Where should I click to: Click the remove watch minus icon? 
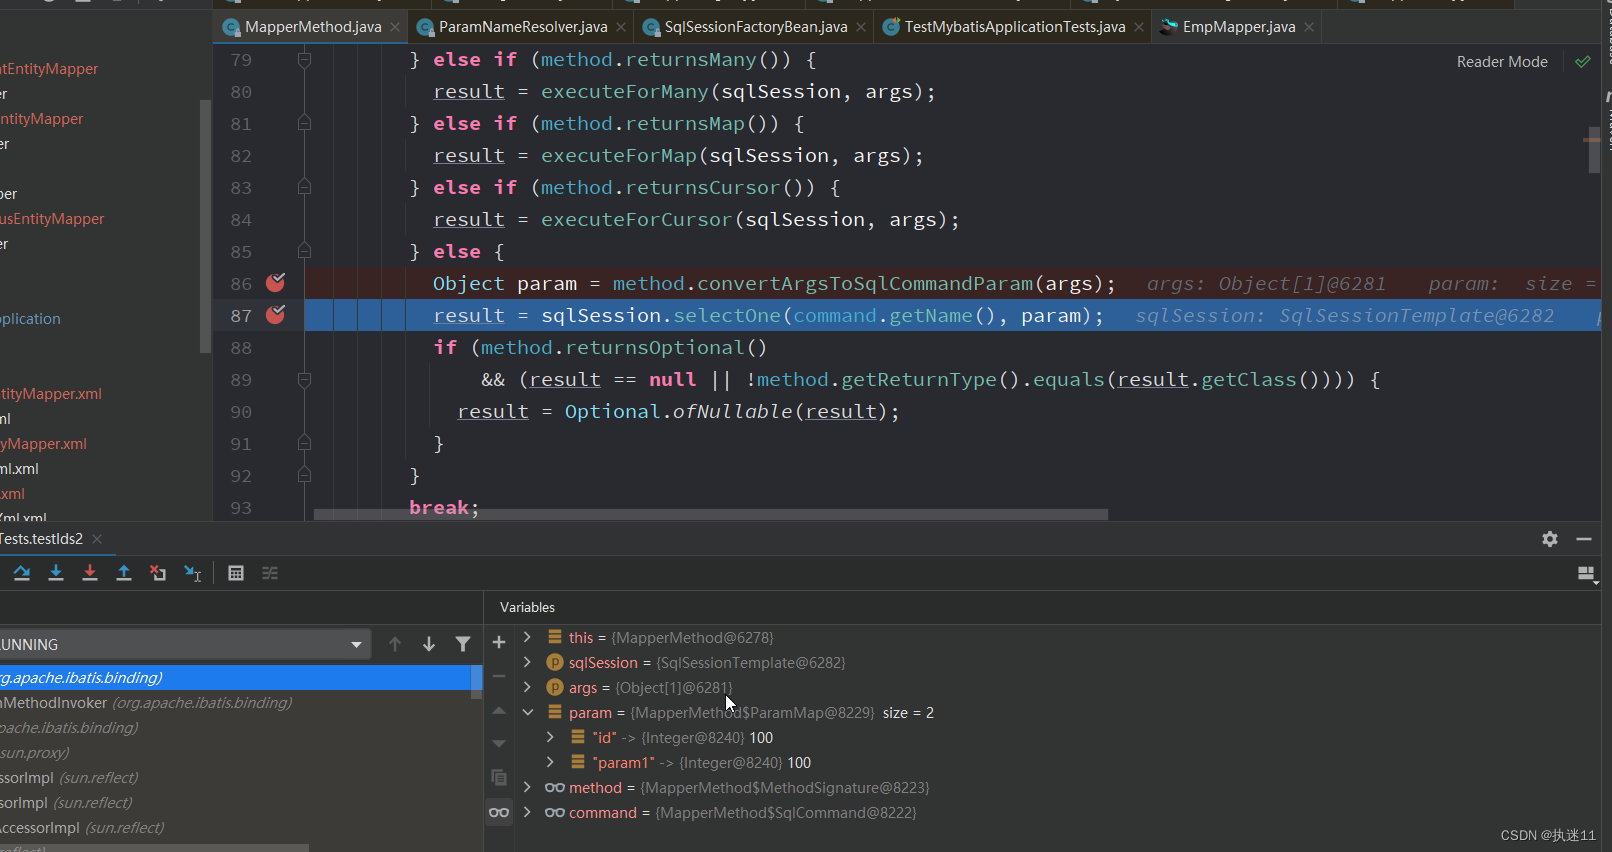[x=499, y=676]
